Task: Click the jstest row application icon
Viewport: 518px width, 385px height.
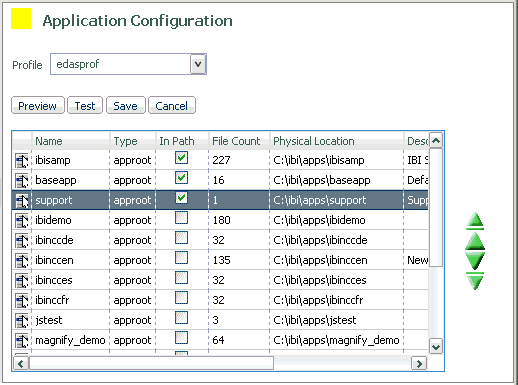Action: pos(22,320)
